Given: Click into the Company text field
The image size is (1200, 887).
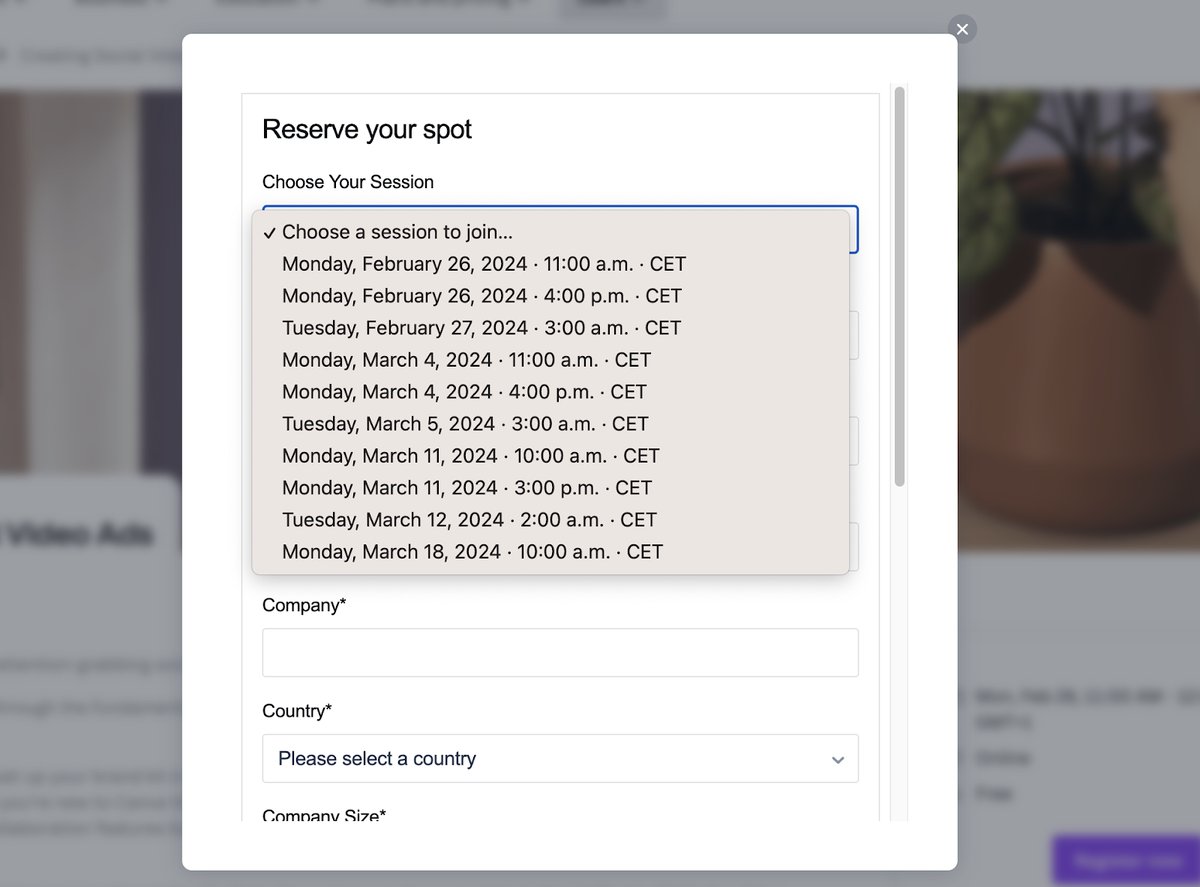Looking at the screenshot, I should tap(560, 652).
